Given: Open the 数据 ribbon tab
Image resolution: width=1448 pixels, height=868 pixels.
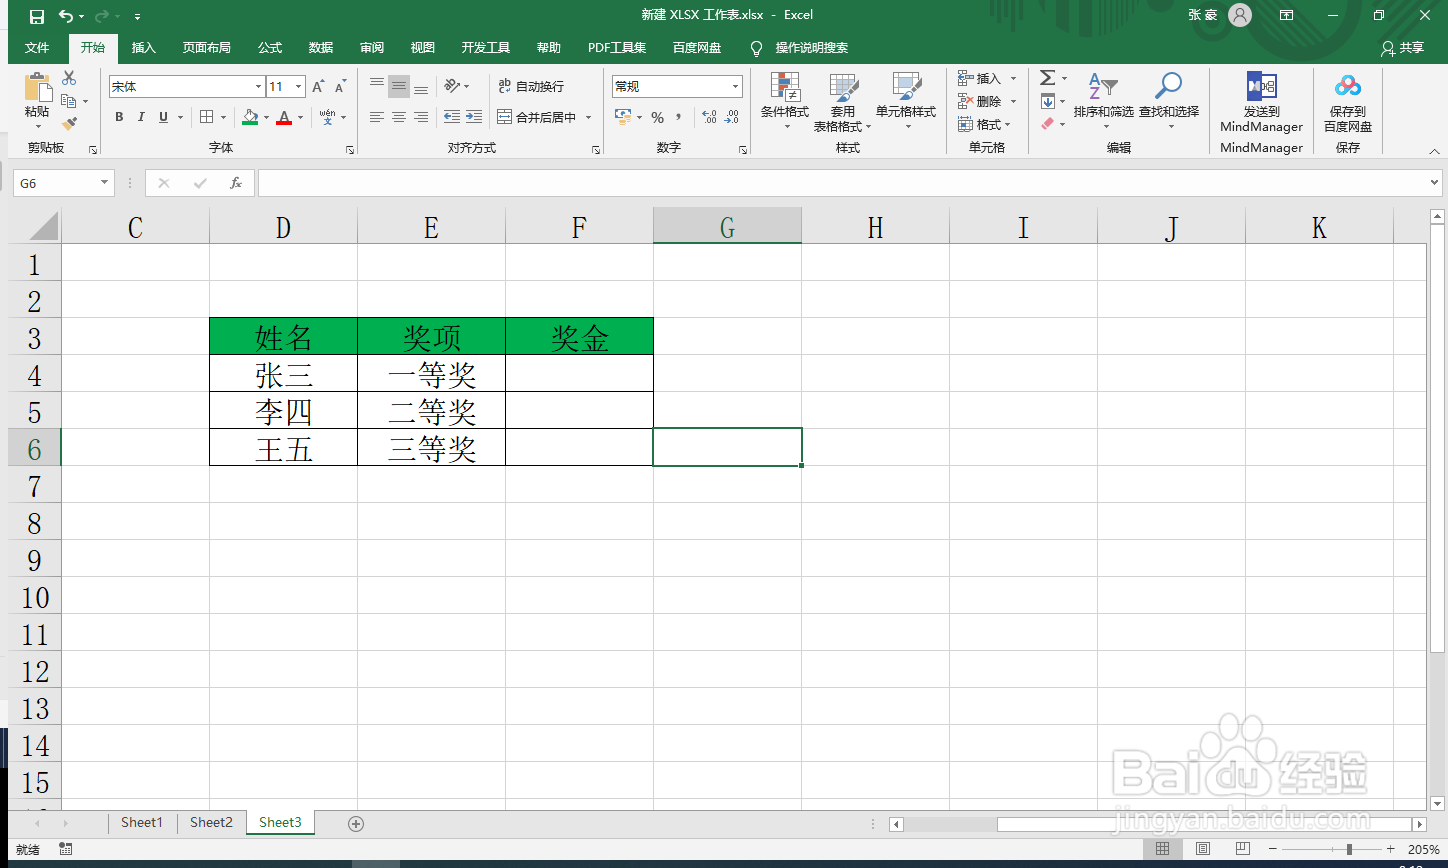Looking at the screenshot, I should (x=321, y=48).
